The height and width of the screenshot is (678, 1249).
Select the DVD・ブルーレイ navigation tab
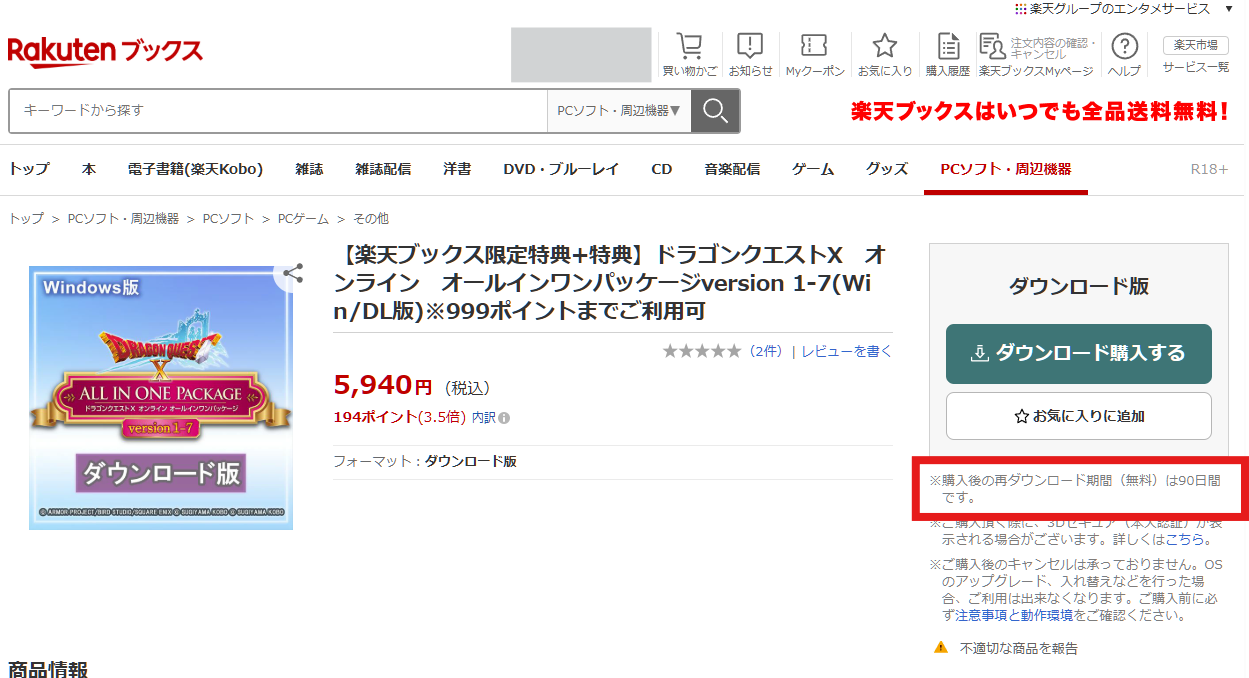[561, 169]
